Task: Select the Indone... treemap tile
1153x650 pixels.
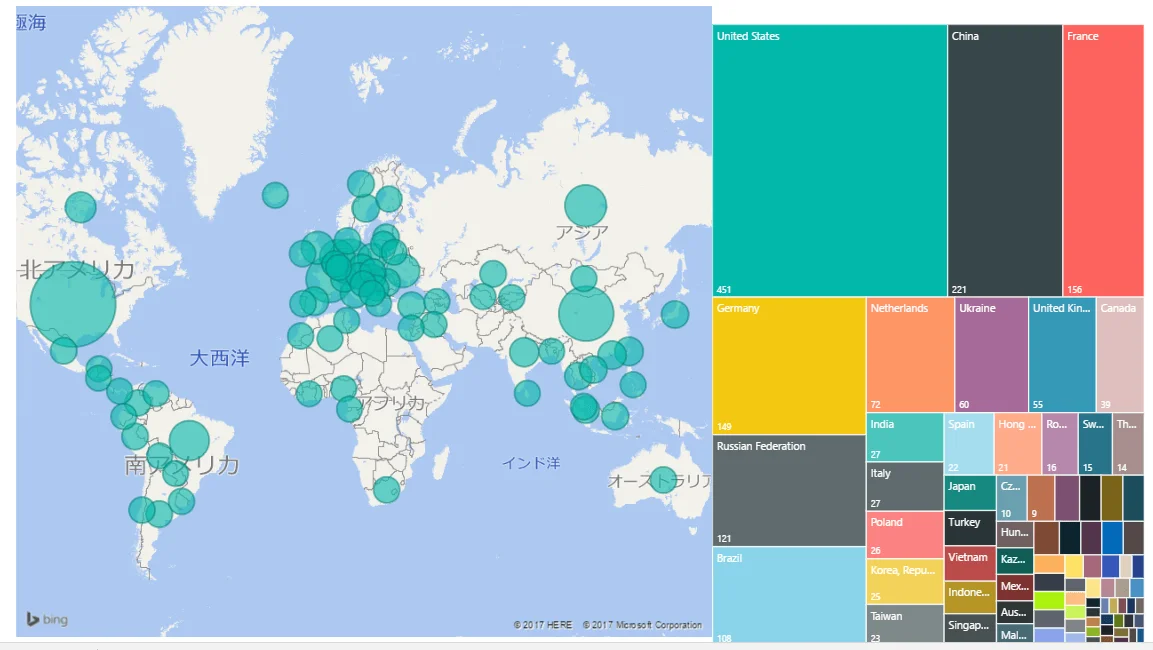Action: coord(970,597)
